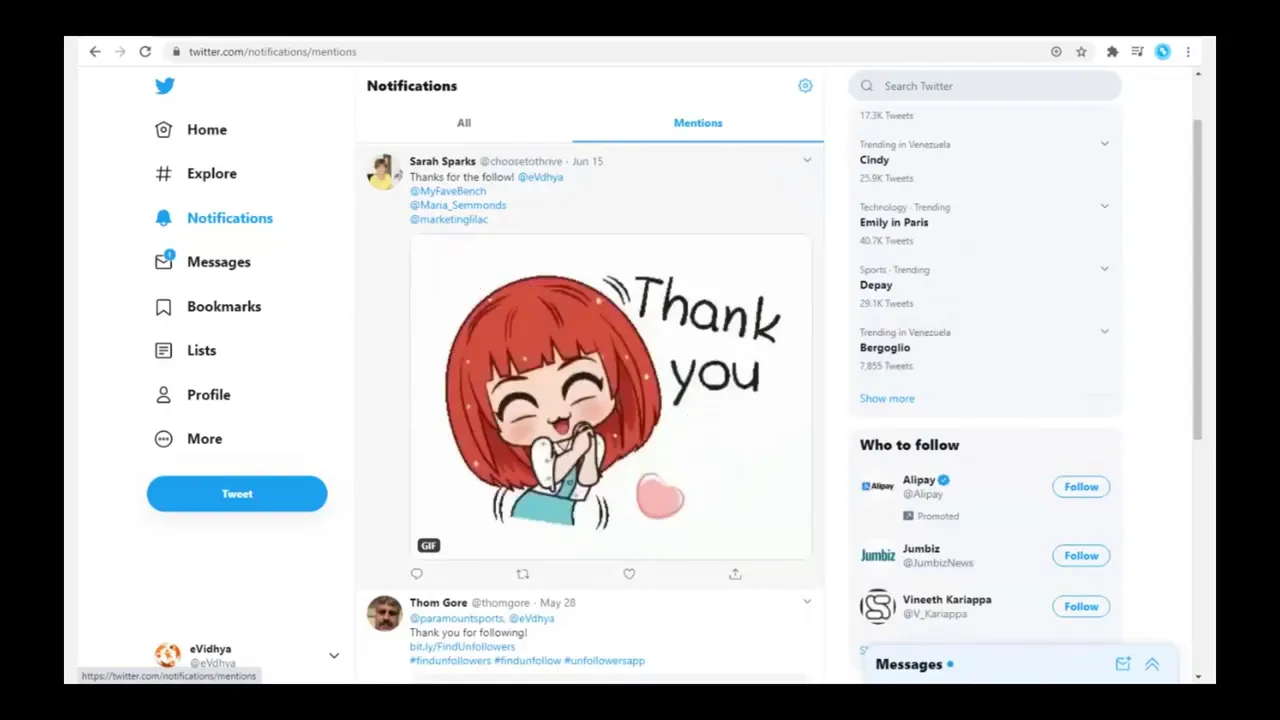Click the #findunfollowers hashtag
The image size is (1280, 720).
450,661
